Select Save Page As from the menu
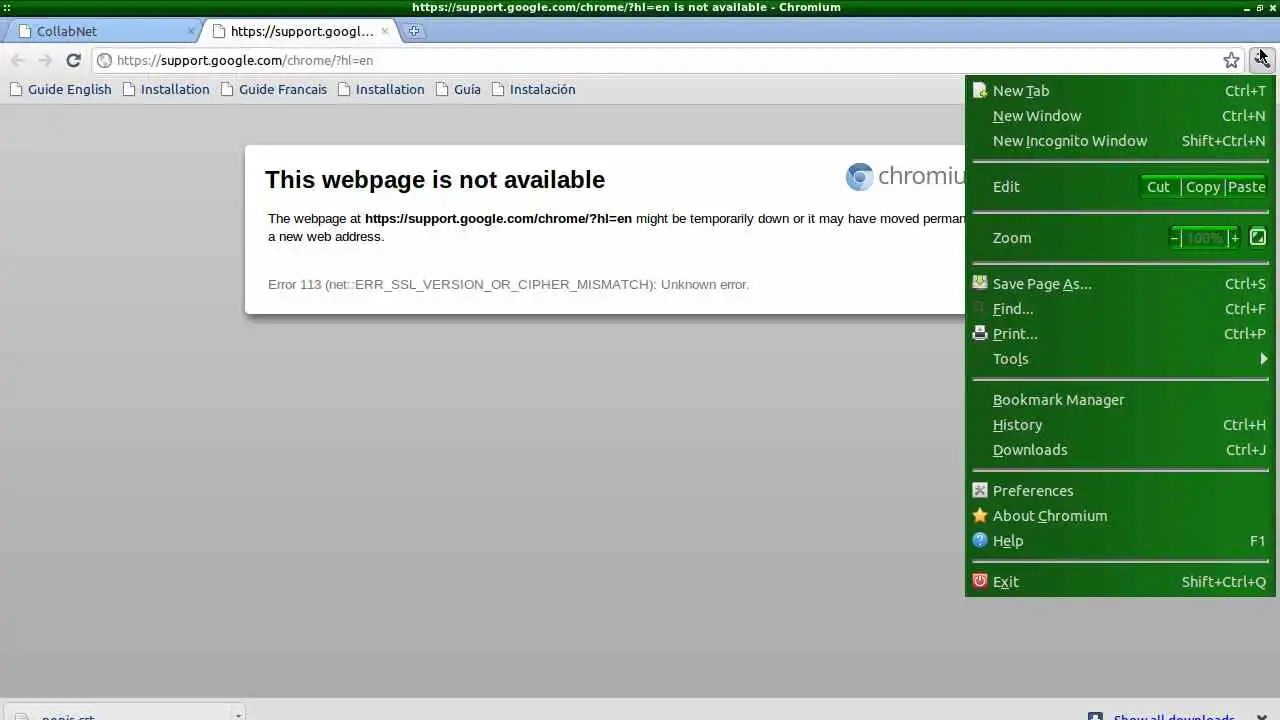1280x720 pixels. pos(1120,284)
